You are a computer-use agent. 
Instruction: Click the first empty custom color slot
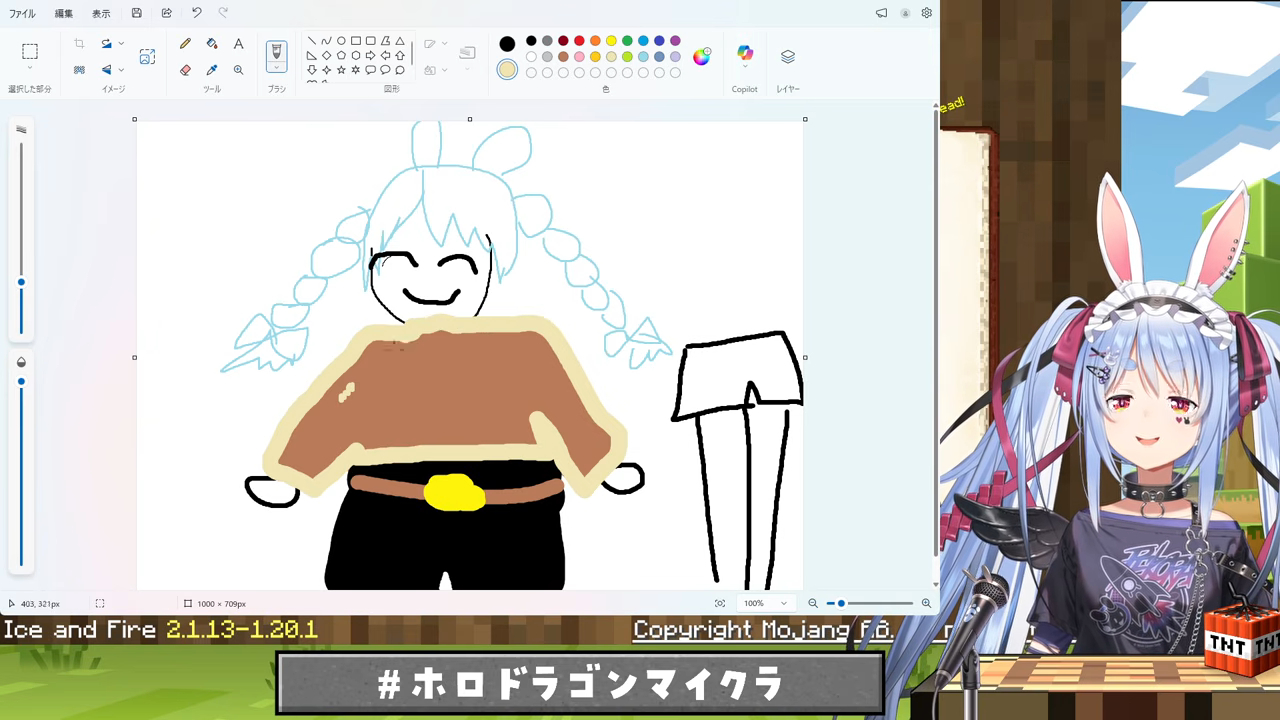click(531, 73)
